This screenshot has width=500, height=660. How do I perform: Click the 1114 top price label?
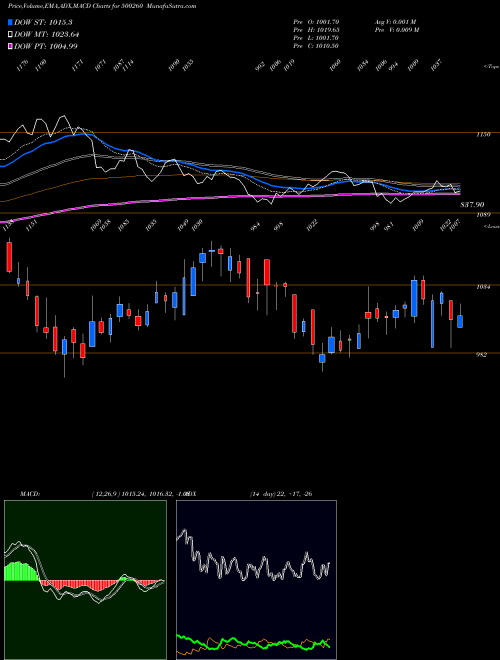(x=128, y=65)
